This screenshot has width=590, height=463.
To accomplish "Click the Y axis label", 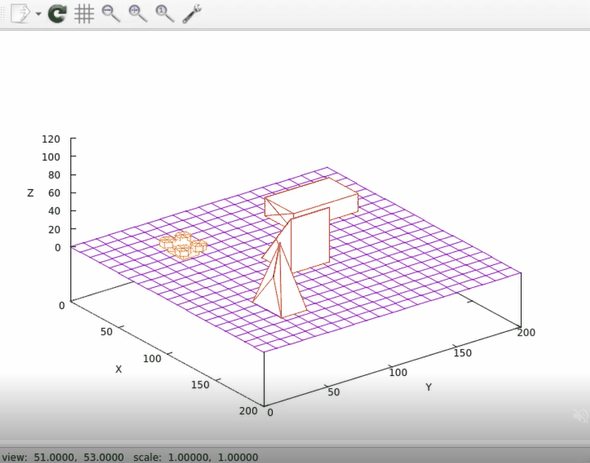I will 429,387.
